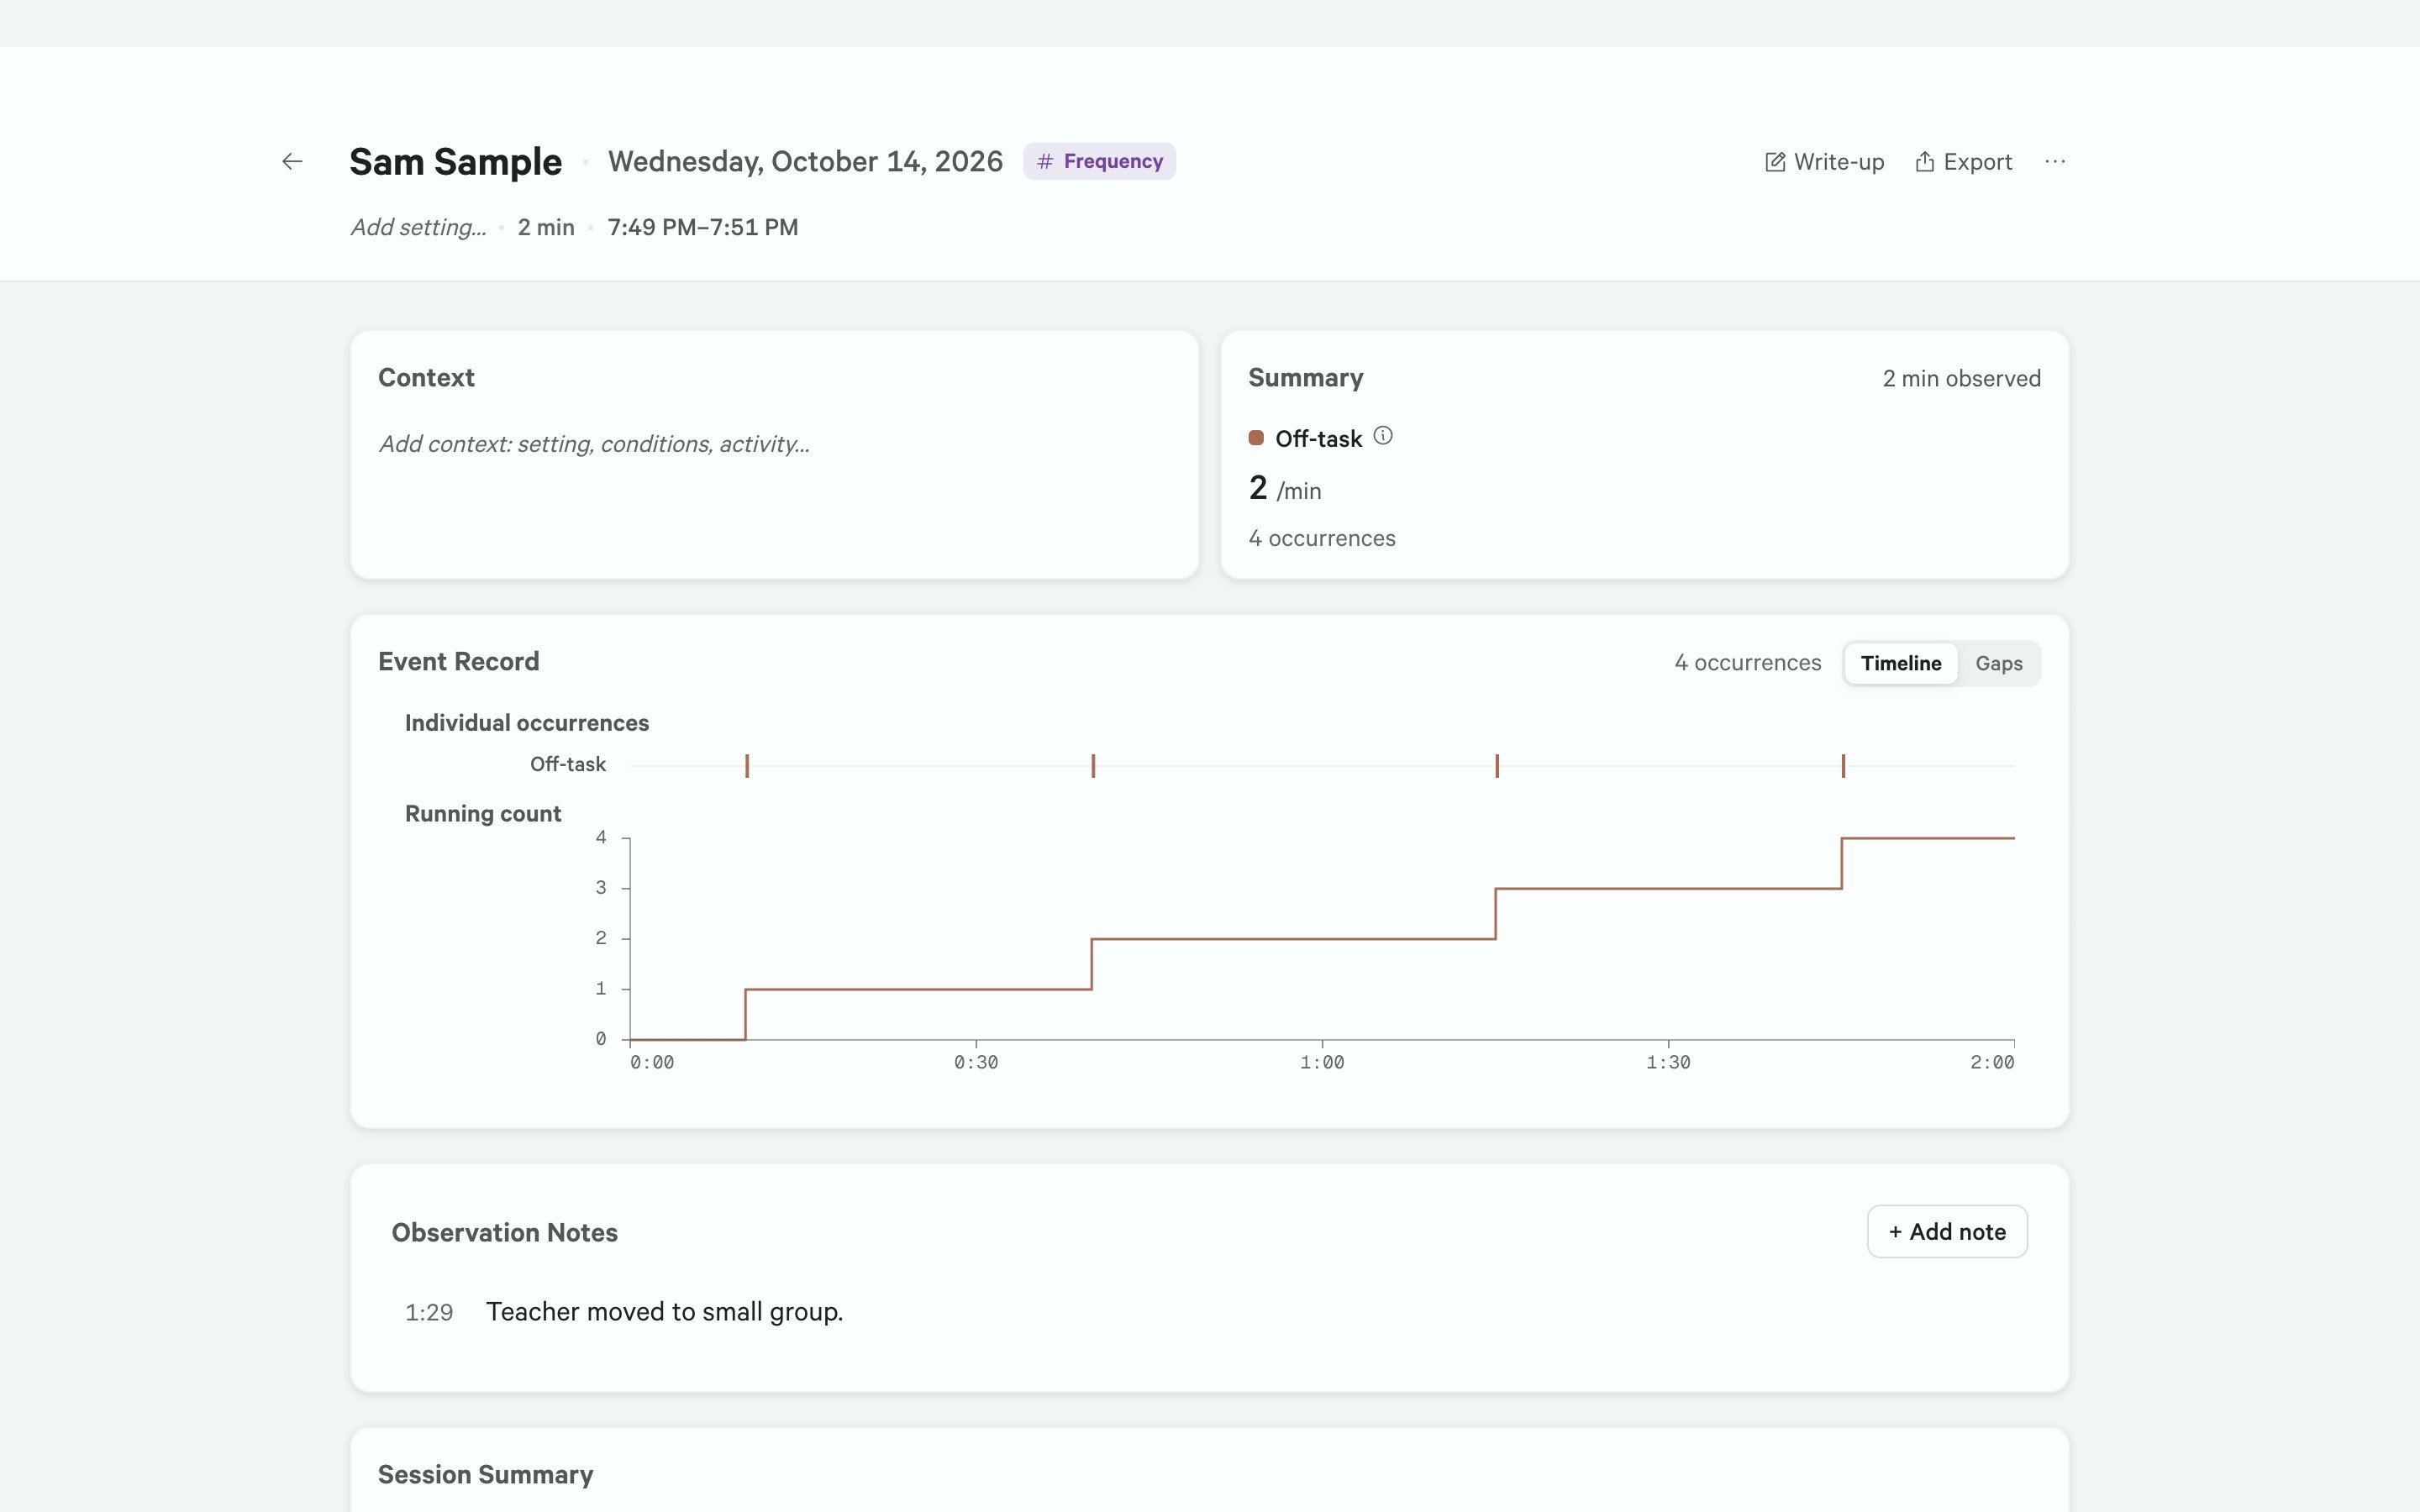Screen dimensions: 2420x1512
Task: Open the Write-up editor
Action: (x=1824, y=162)
